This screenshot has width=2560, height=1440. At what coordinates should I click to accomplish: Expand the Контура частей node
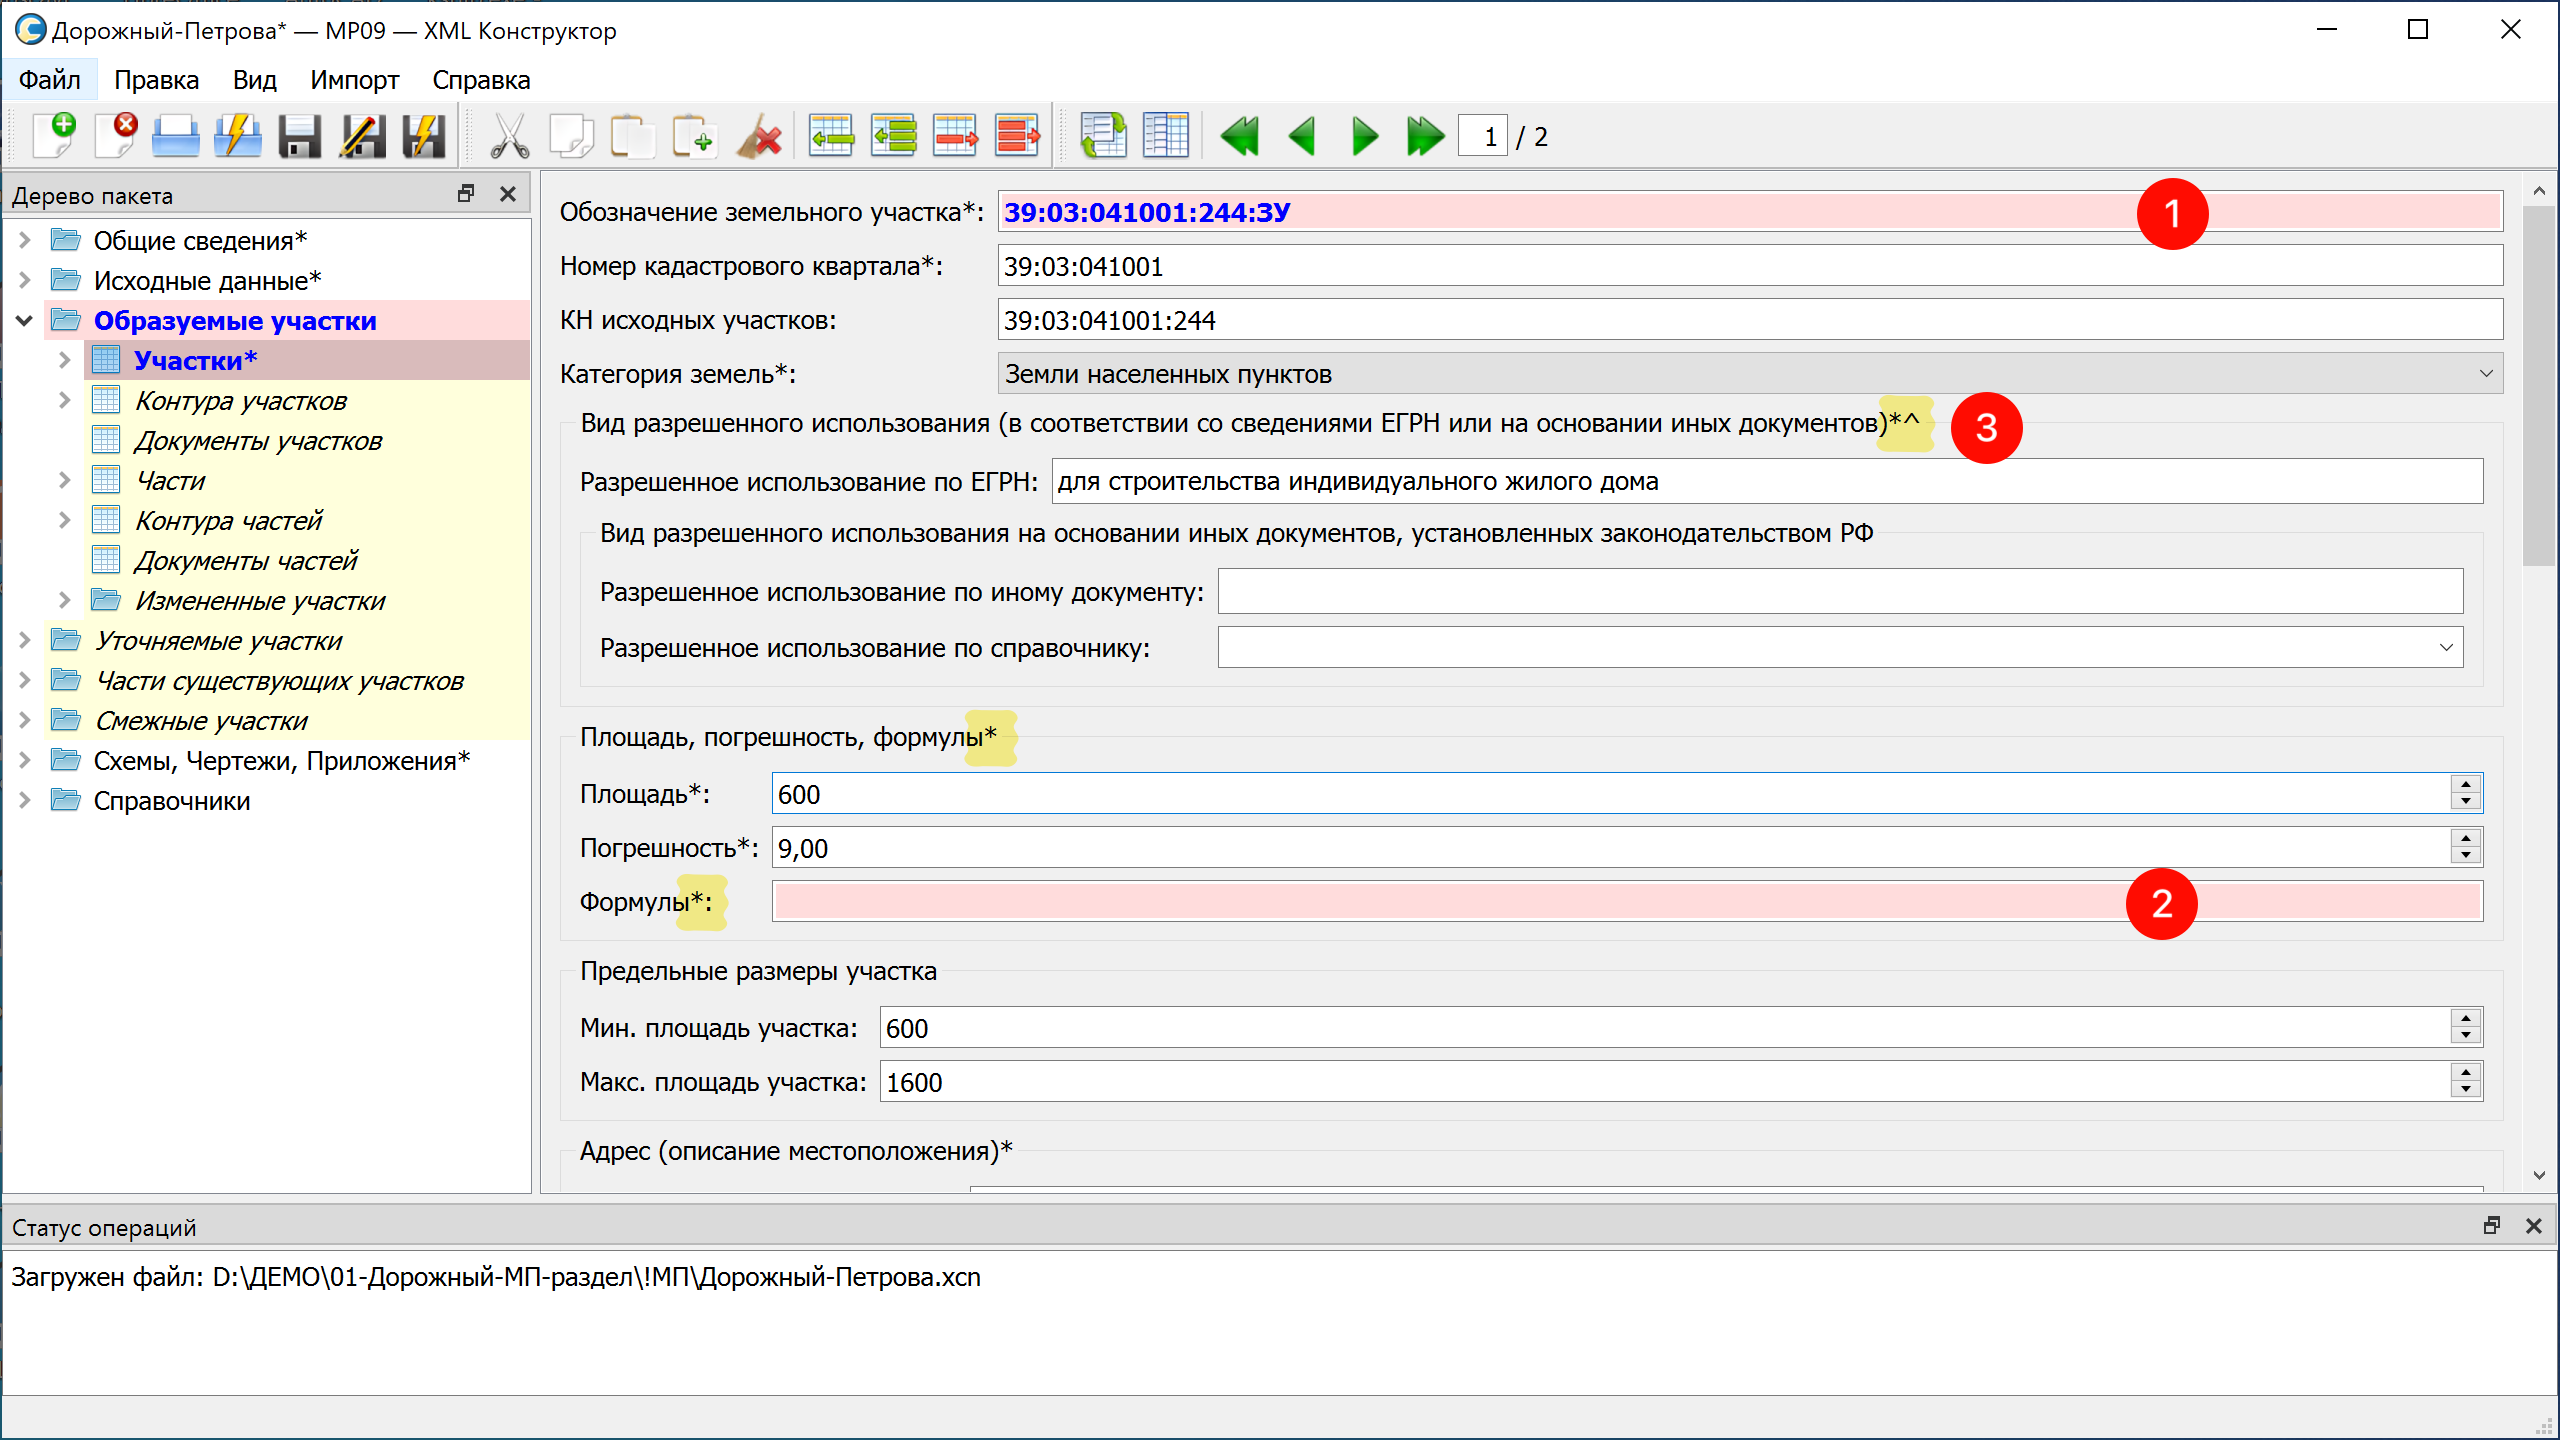coord(65,520)
